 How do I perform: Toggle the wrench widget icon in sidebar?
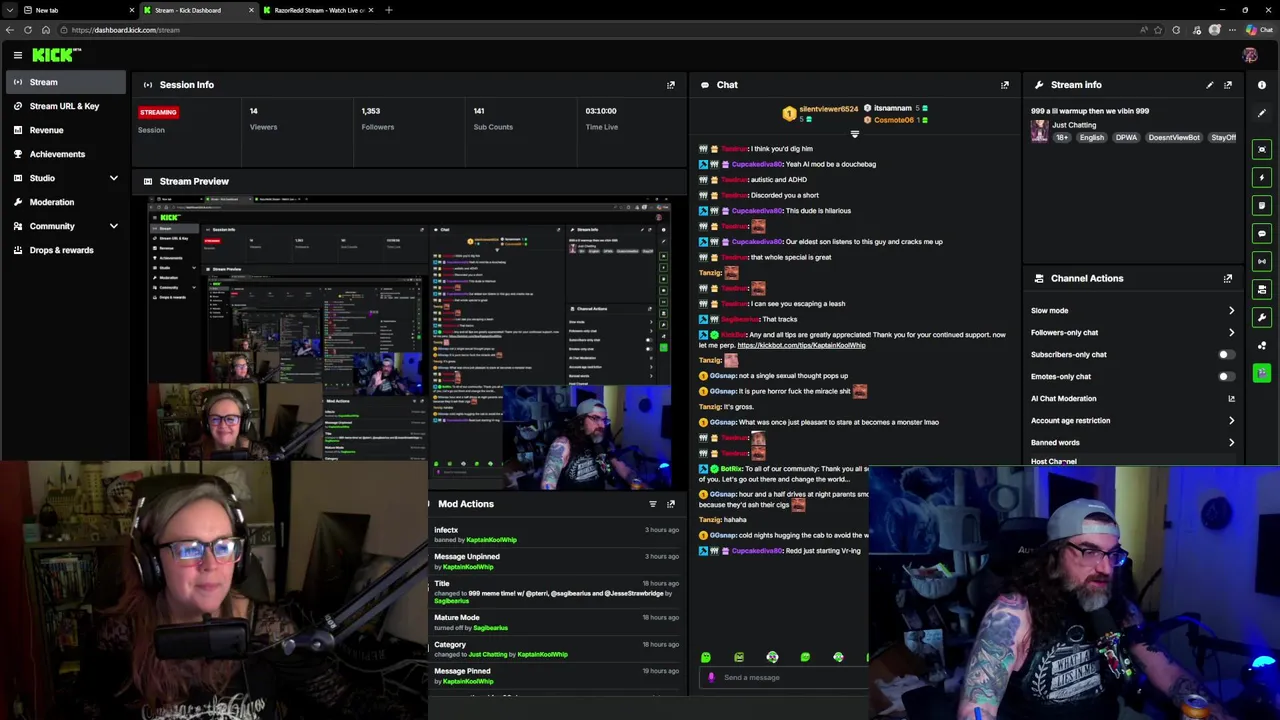pos(1262,317)
